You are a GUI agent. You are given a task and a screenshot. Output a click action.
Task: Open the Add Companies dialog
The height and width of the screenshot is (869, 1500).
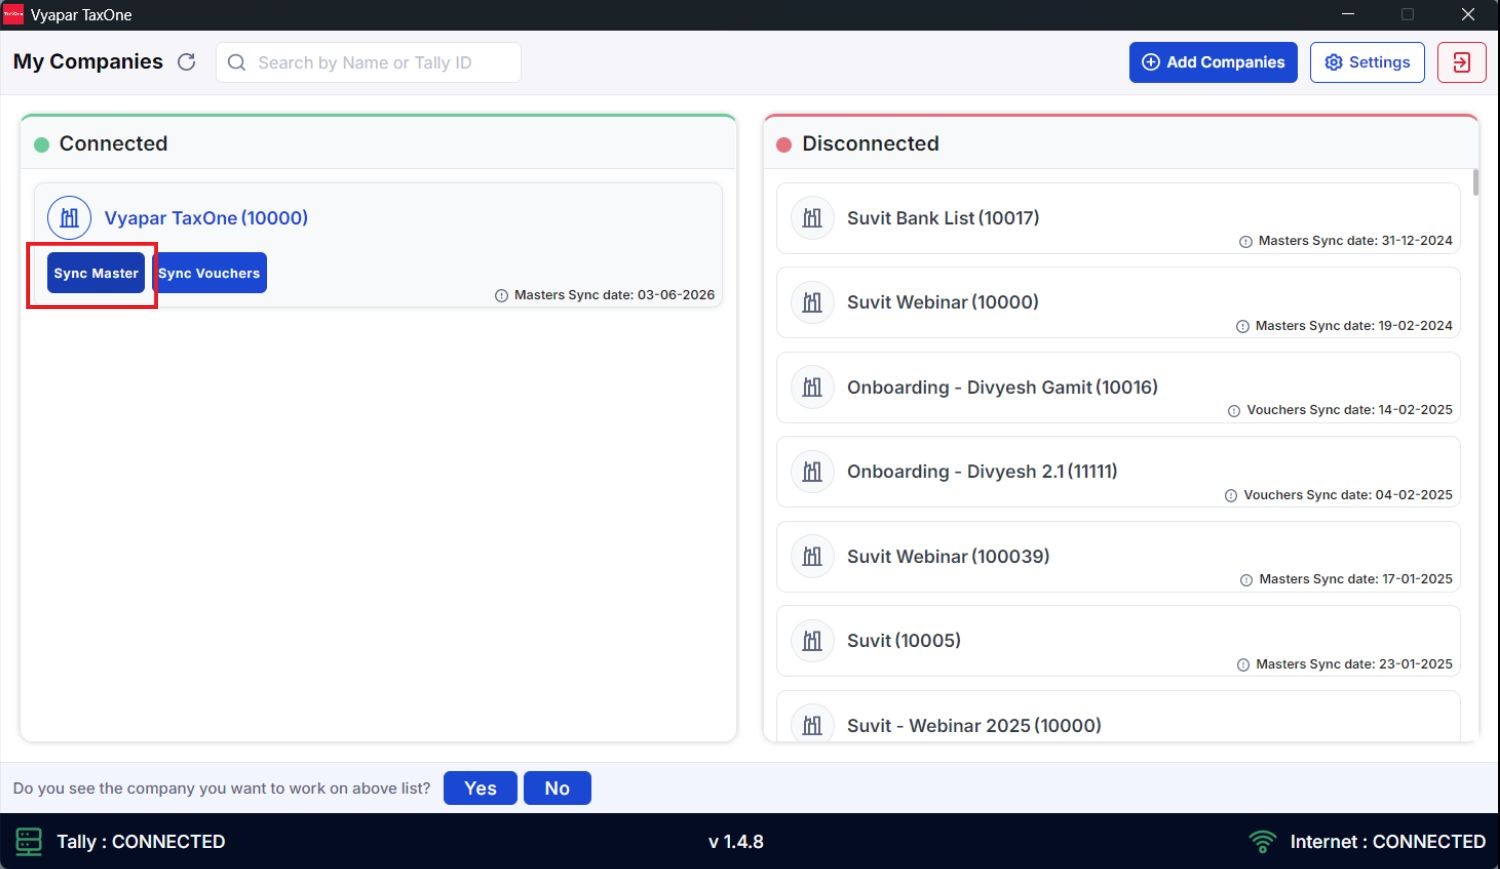pos(1213,62)
